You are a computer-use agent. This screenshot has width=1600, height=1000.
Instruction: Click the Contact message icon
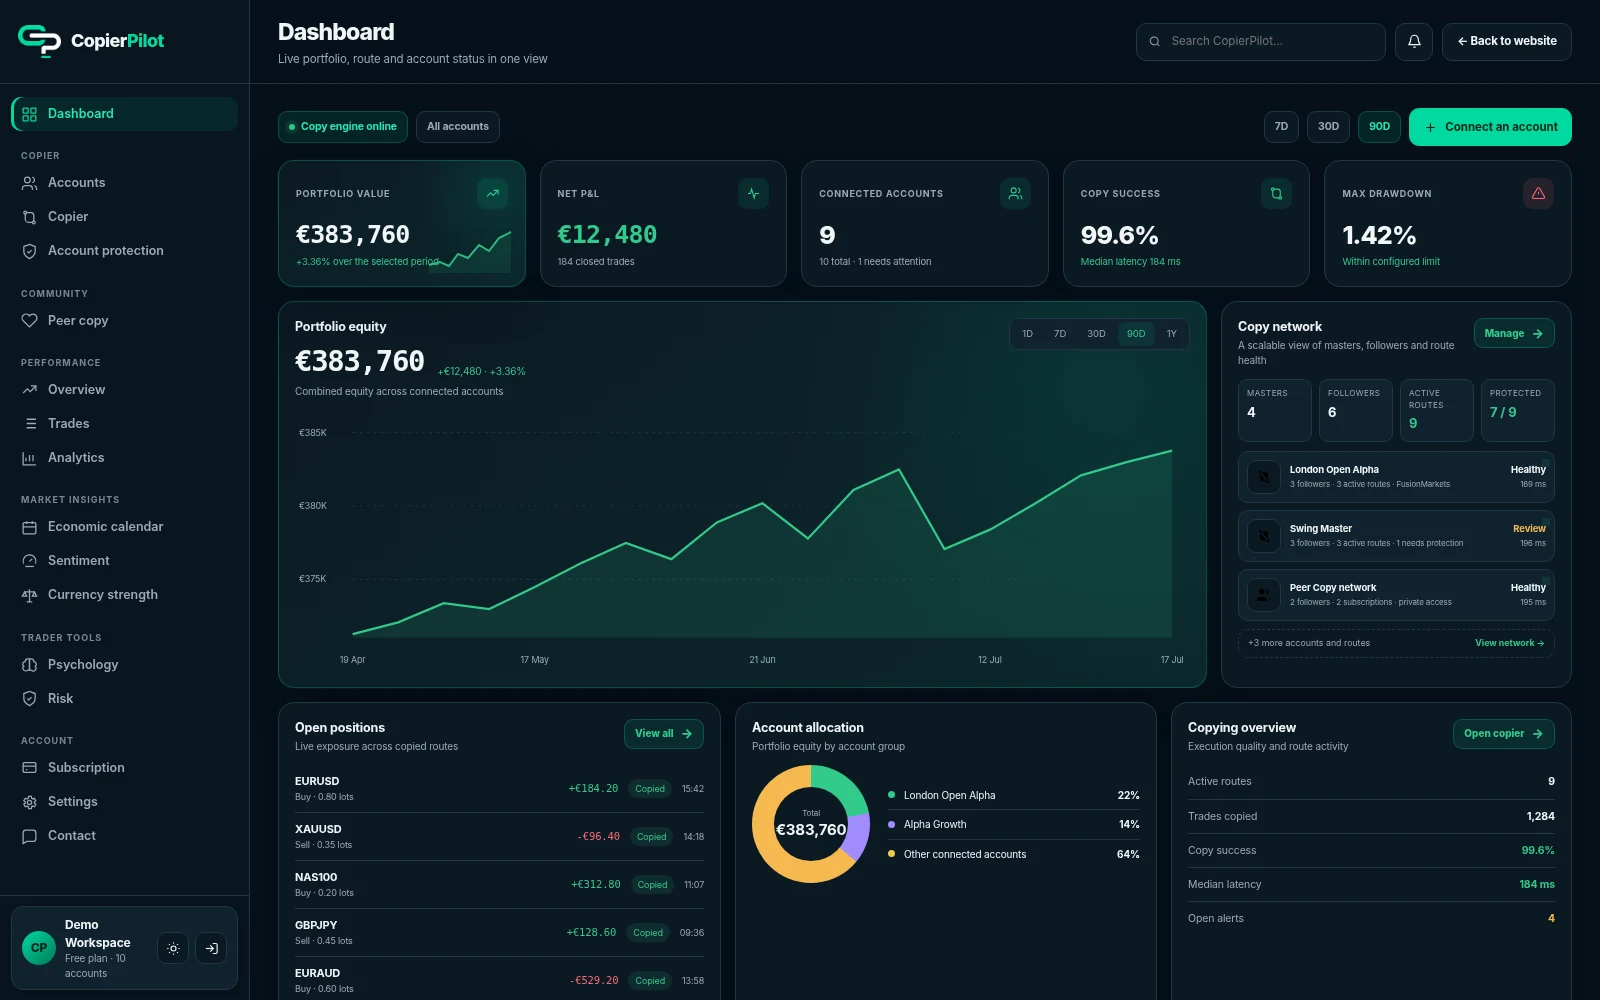click(30, 836)
